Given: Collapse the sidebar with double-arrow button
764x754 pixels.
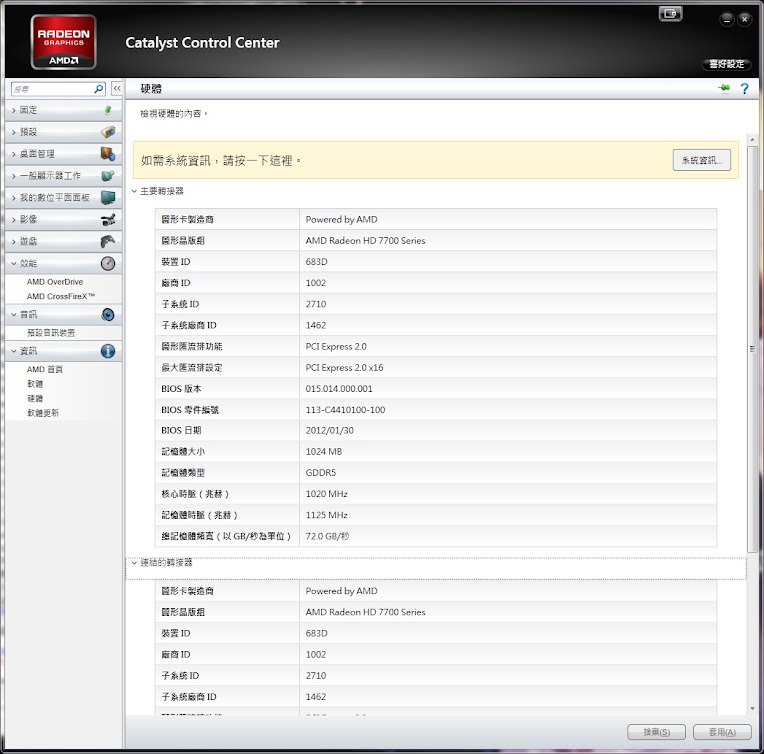Looking at the screenshot, I should 116,88.
